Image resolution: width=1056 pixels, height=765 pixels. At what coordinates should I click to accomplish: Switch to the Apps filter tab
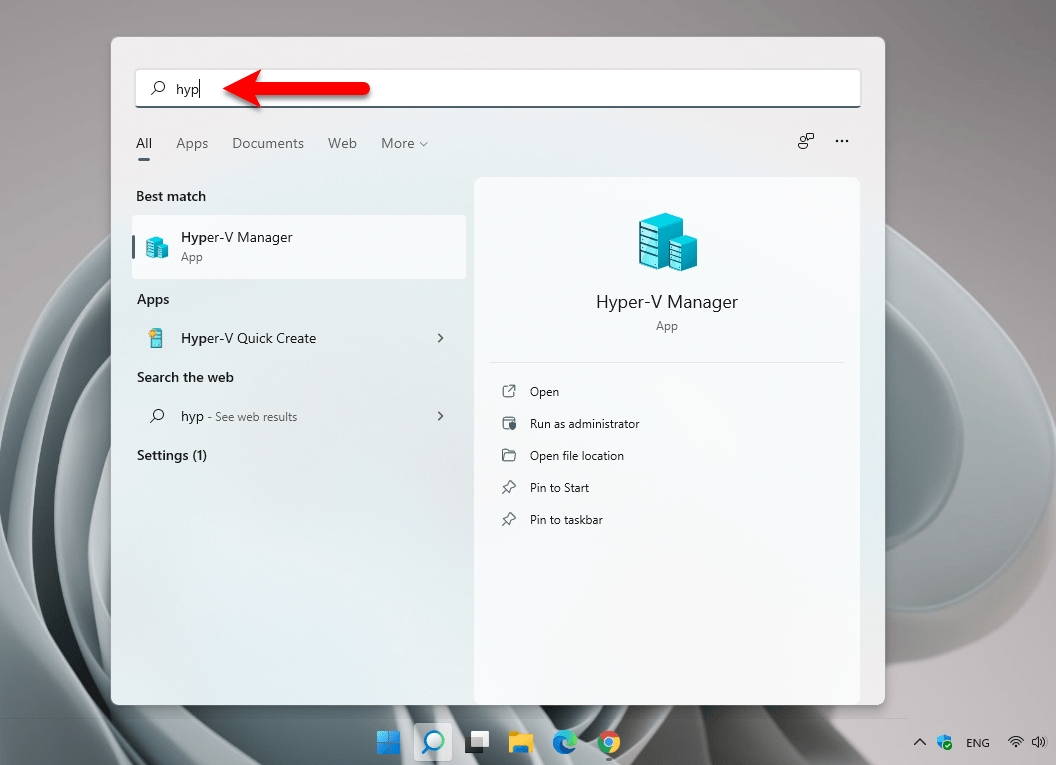point(192,143)
